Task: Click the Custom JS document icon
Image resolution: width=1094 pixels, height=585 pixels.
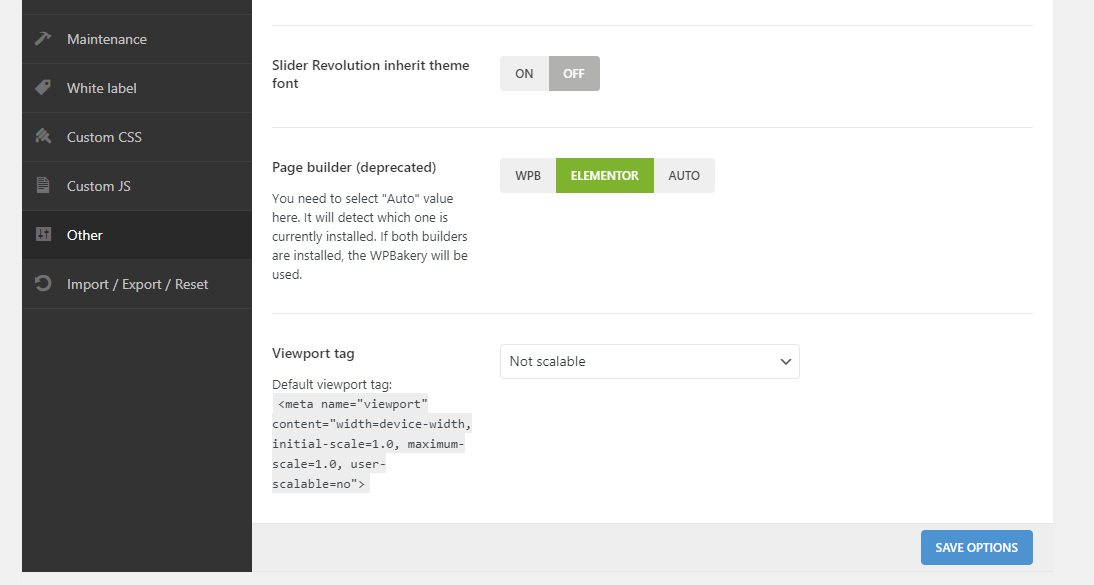Action: (x=43, y=186)
